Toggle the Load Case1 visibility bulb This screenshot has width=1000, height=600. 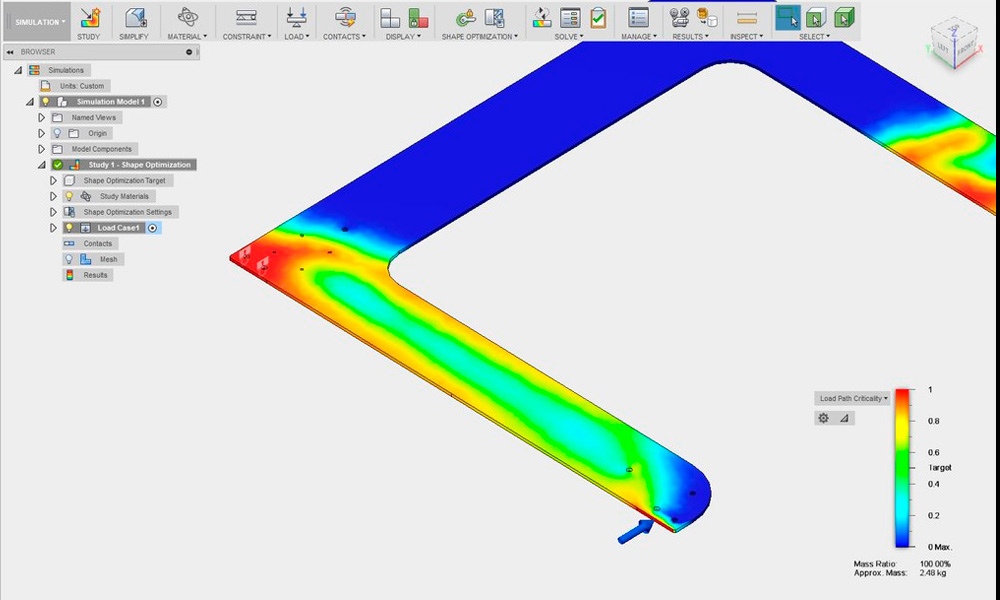(70, 228)
